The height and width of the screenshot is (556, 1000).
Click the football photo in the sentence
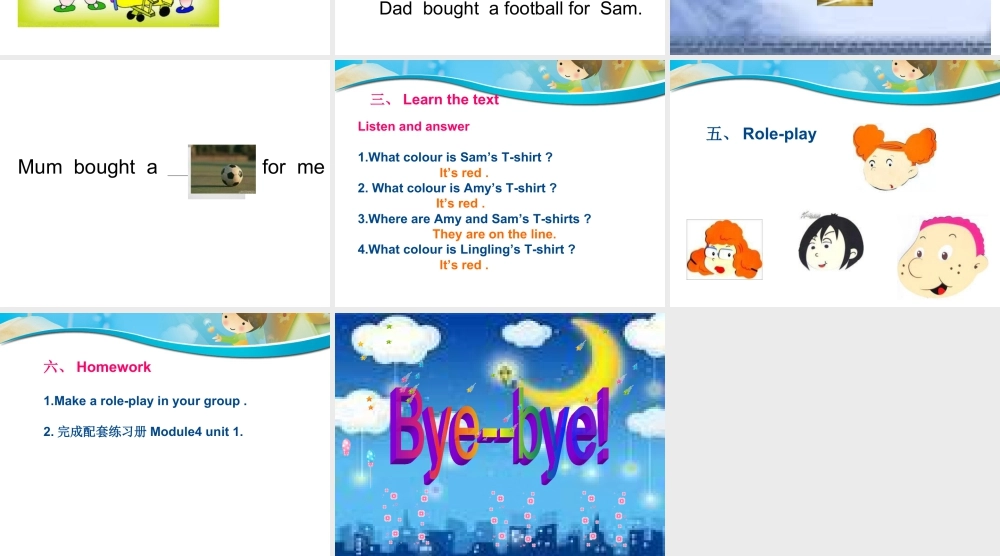pos(223,170)
